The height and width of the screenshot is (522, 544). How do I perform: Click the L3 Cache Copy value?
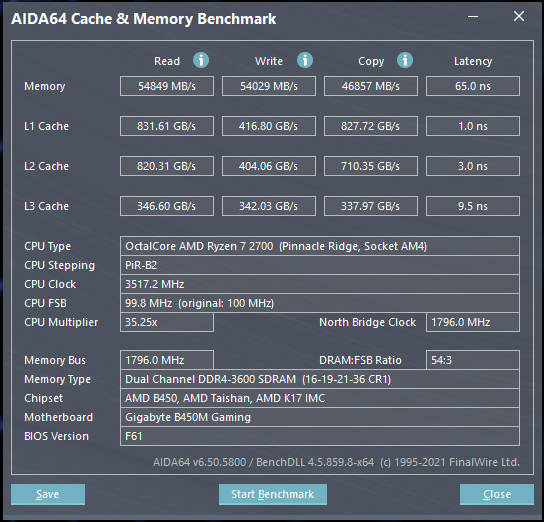[371, 206]
